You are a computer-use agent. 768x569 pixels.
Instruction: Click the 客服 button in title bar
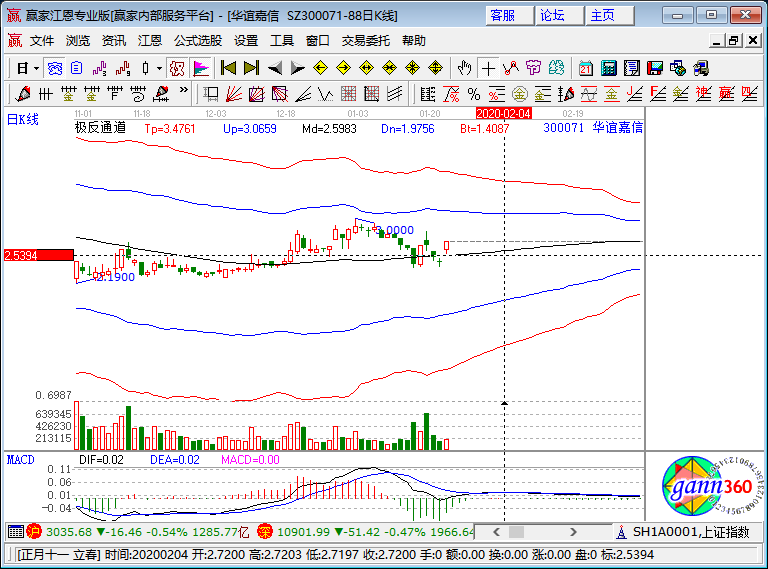point(509,16)
